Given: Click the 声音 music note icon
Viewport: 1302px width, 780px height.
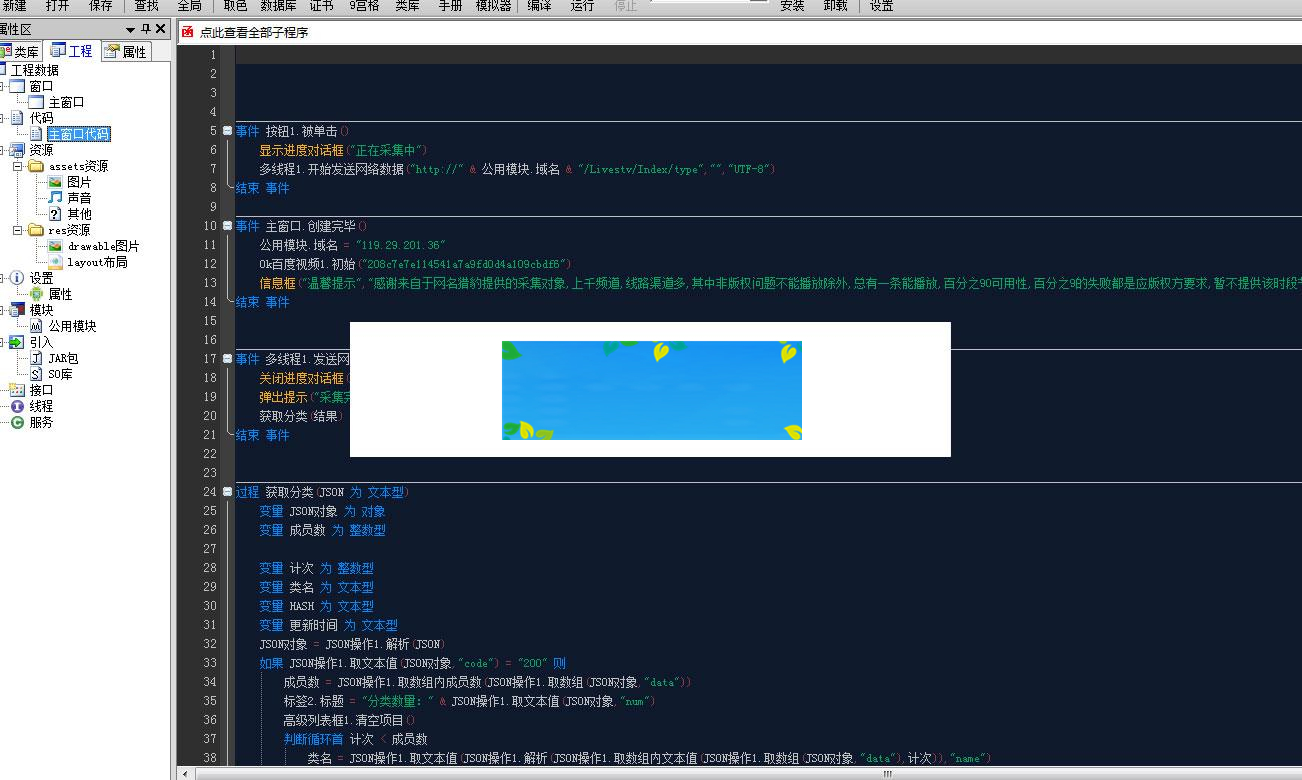Looking at the screenshot, I should tap(56, 198).
